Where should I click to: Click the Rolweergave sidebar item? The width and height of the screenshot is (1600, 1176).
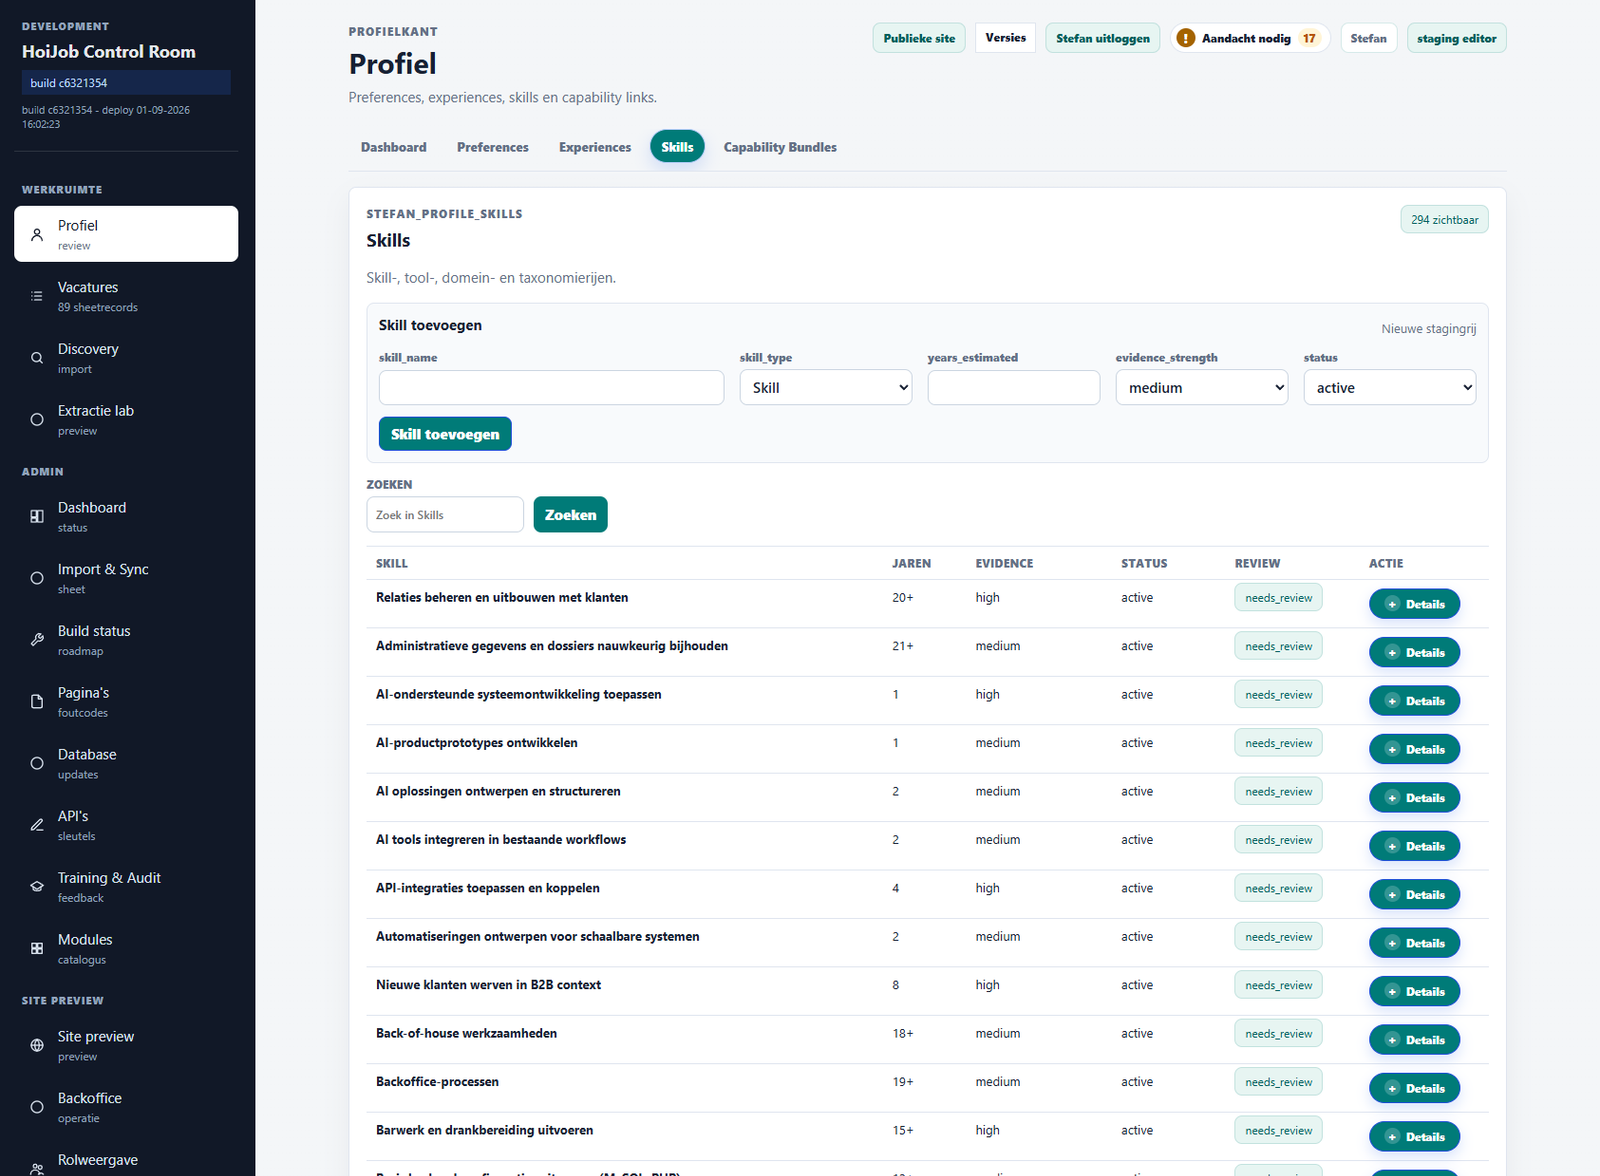126,1160
